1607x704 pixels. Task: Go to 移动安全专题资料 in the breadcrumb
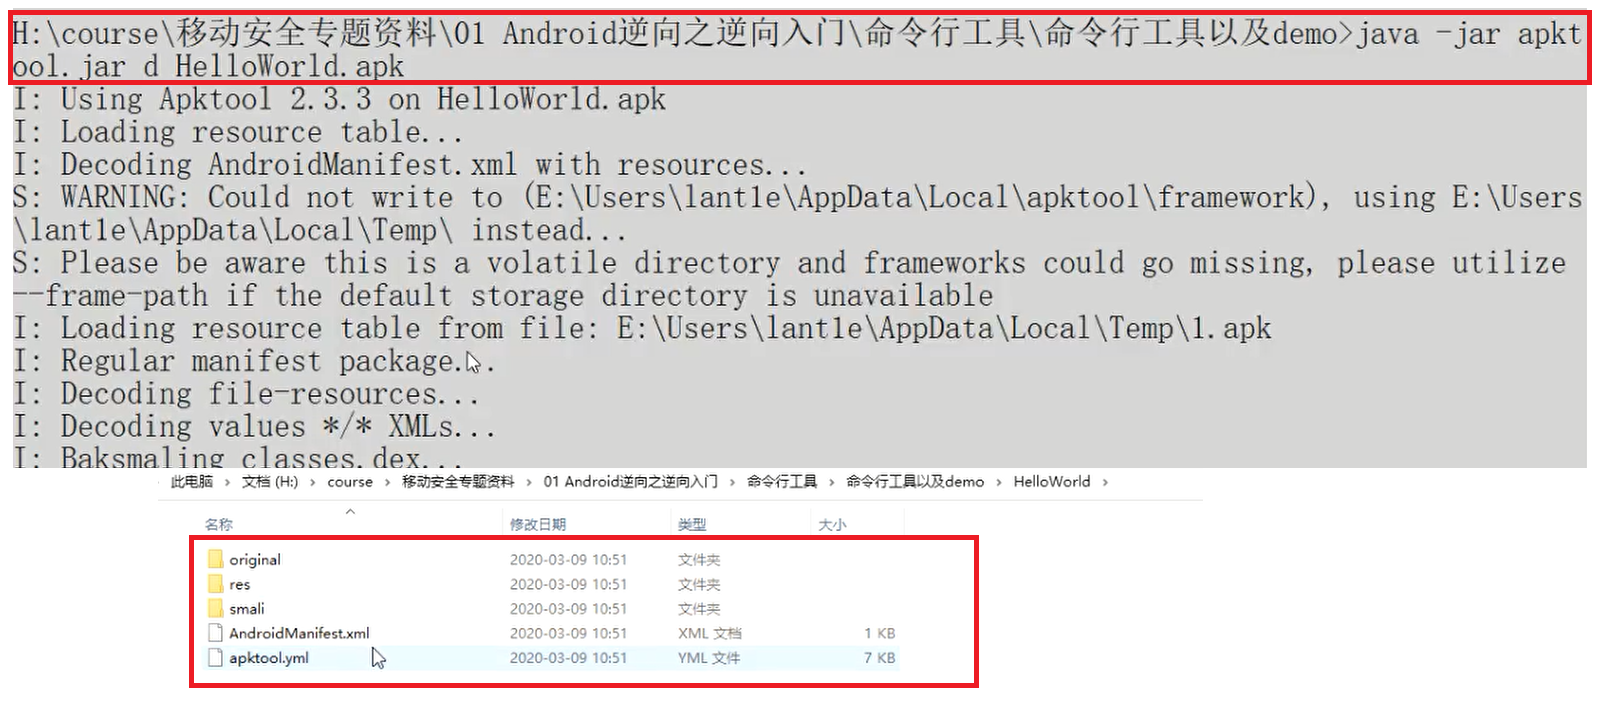(x=458, y=481)
